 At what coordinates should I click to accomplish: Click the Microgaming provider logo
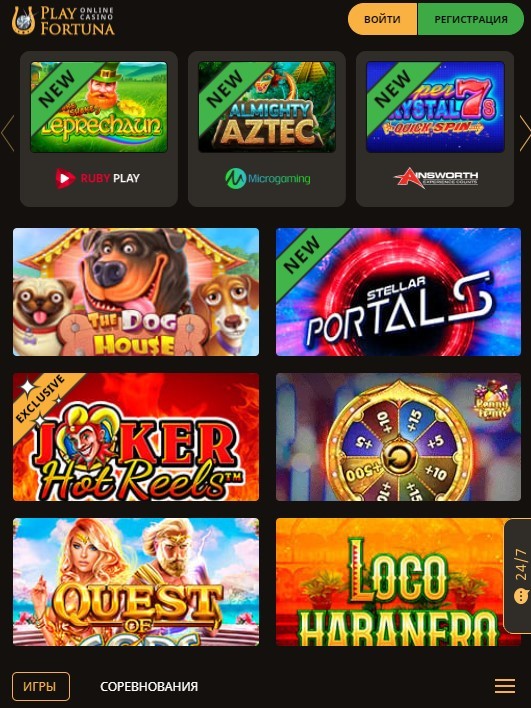click(x=267, y=178)
